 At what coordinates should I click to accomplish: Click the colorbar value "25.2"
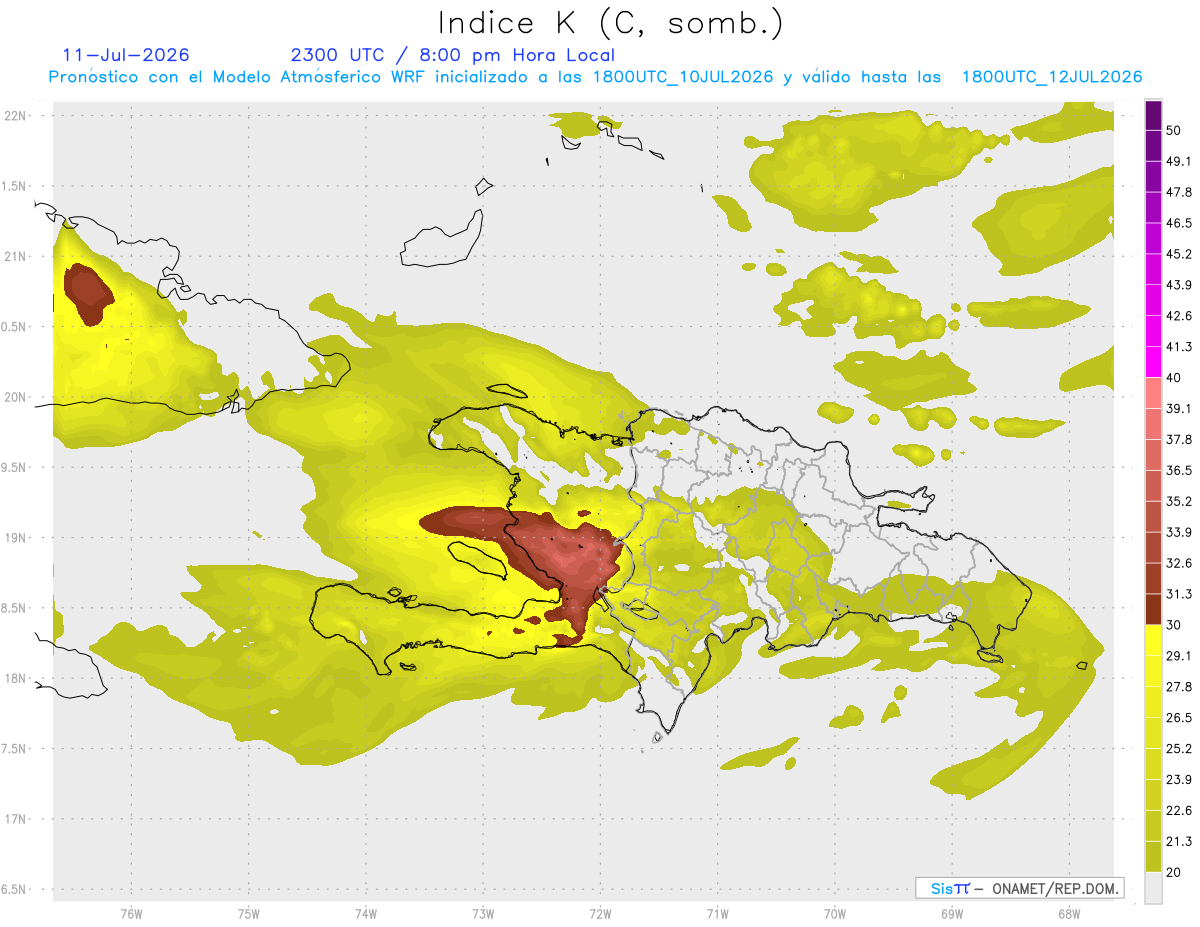tap(1179, 749)
